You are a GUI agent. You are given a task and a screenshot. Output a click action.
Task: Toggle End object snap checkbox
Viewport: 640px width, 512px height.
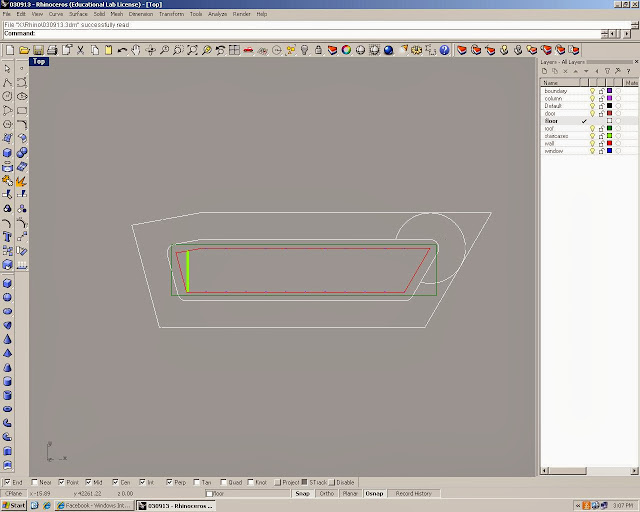point(7,482)
